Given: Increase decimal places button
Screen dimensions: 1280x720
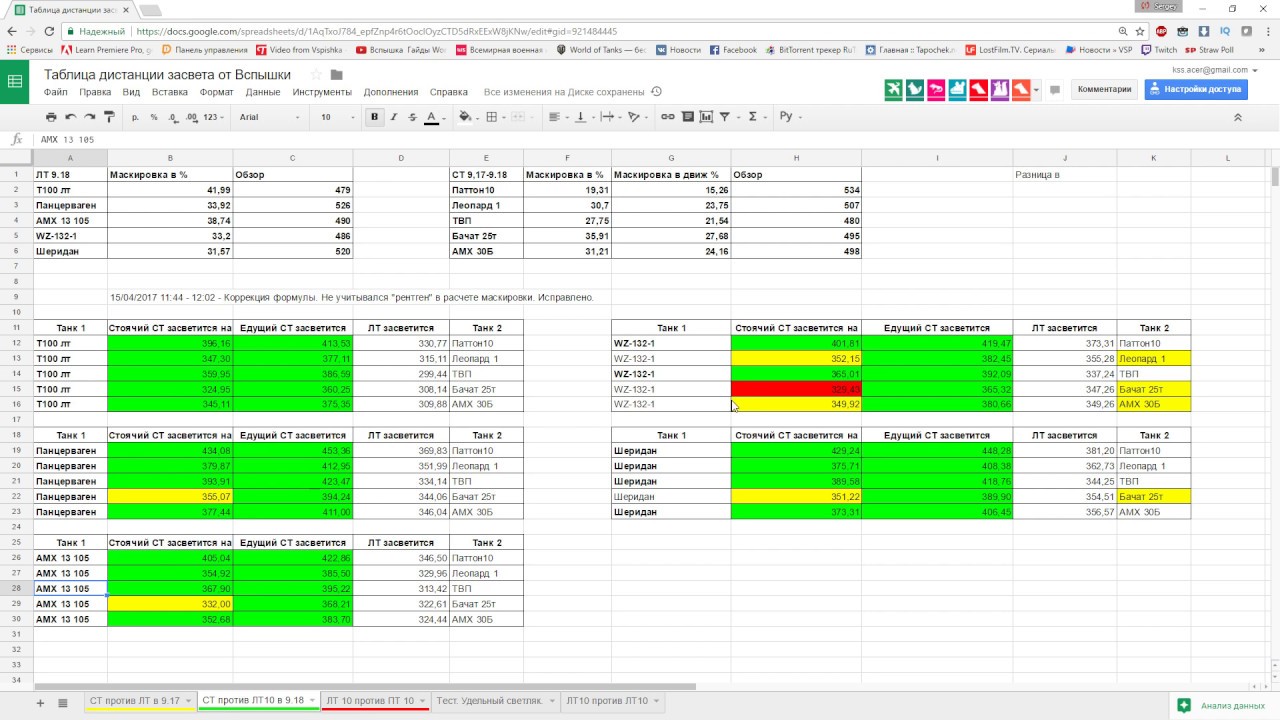Looking at the screenshot, I should (191, 117).
